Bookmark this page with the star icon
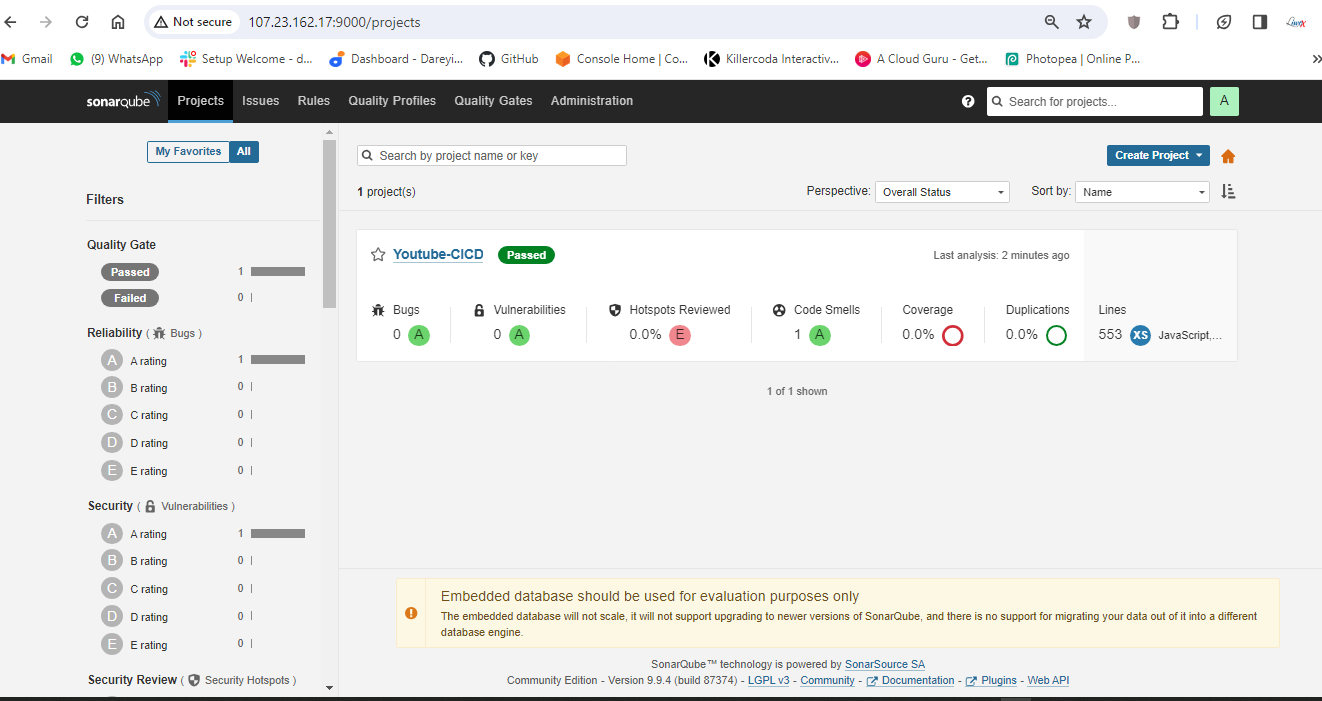The height and width of the screenshot is (701, 1322). pos(1084,22)
